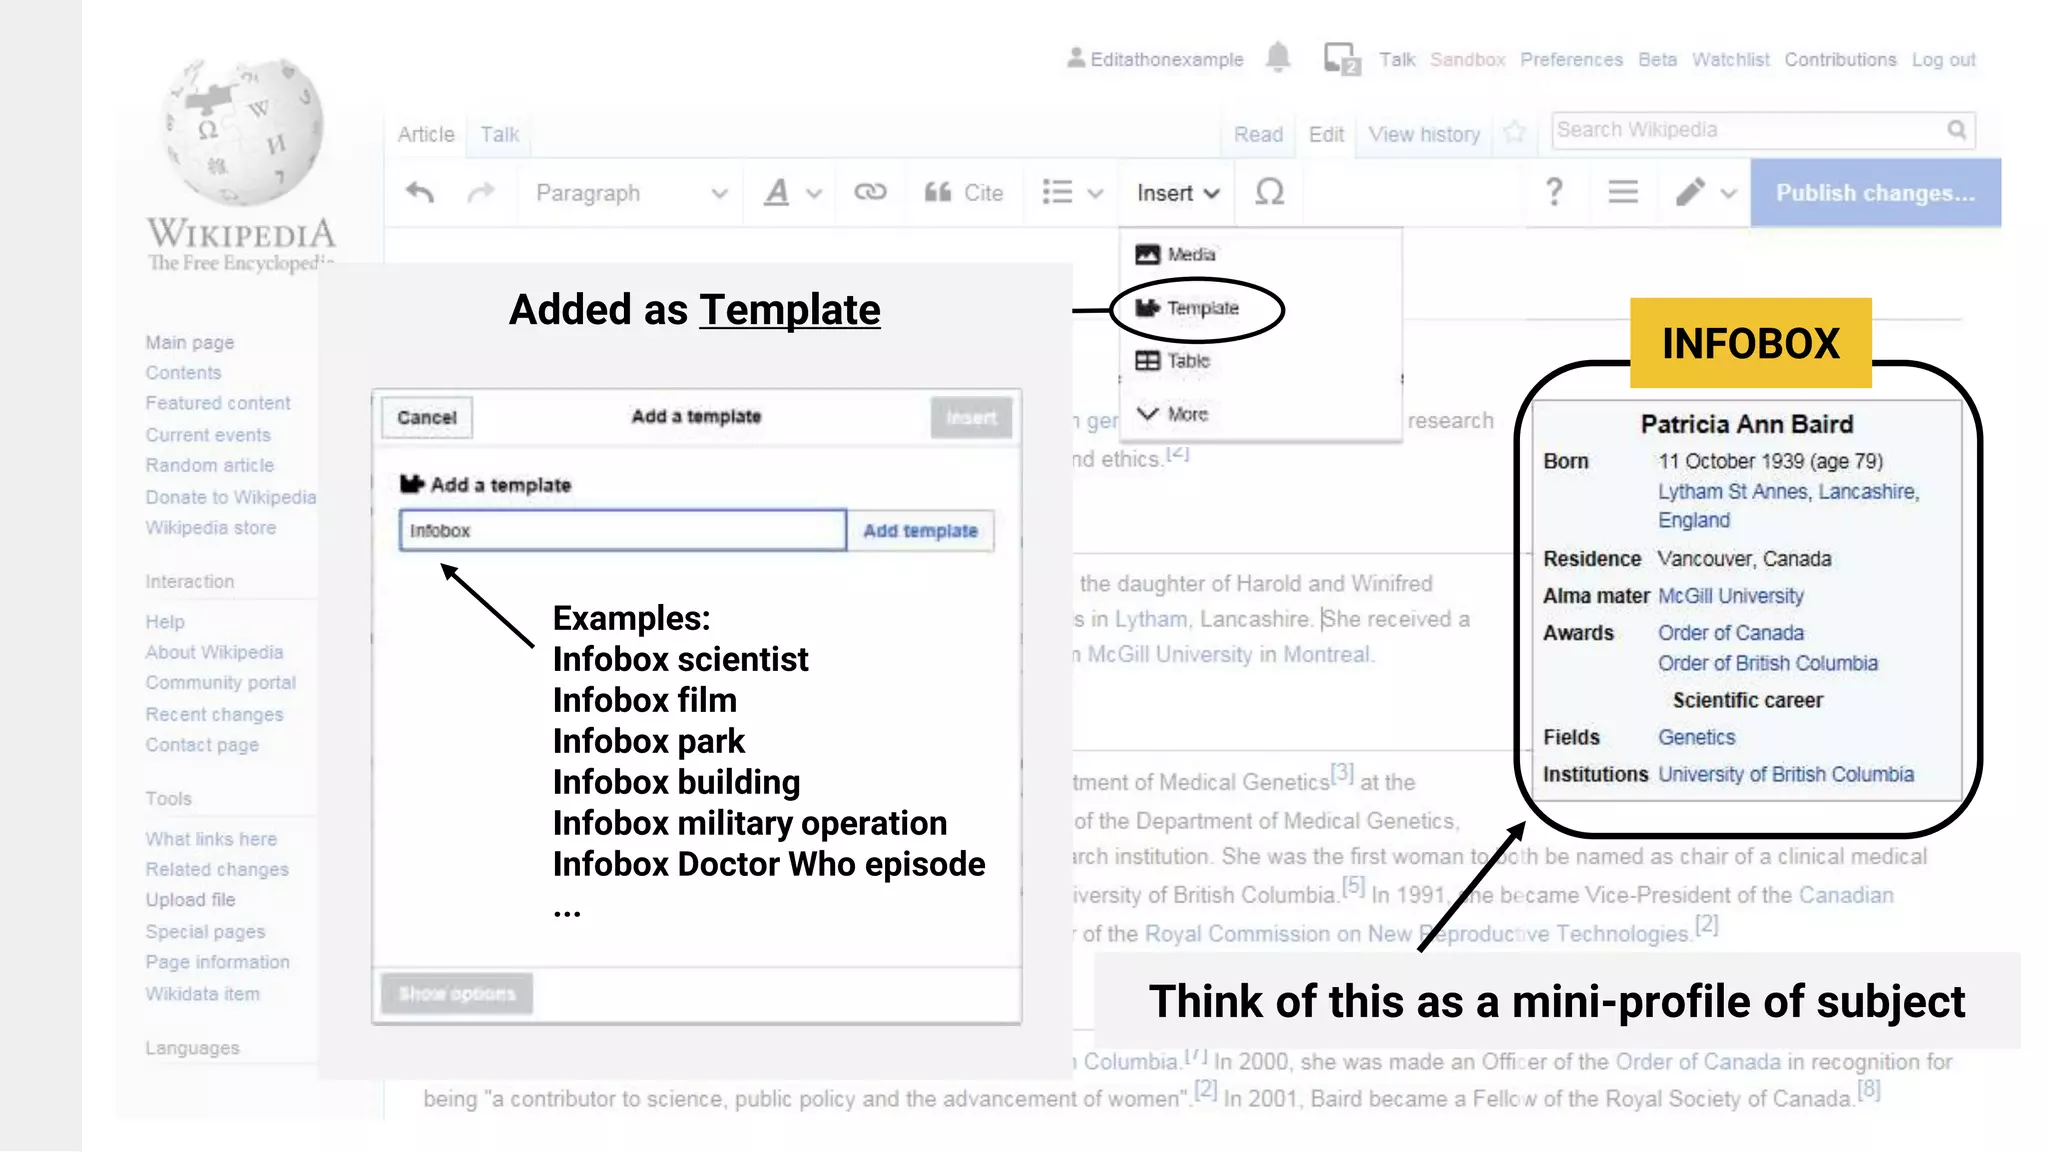Expand More in the Insert menu

[1173, 414]
